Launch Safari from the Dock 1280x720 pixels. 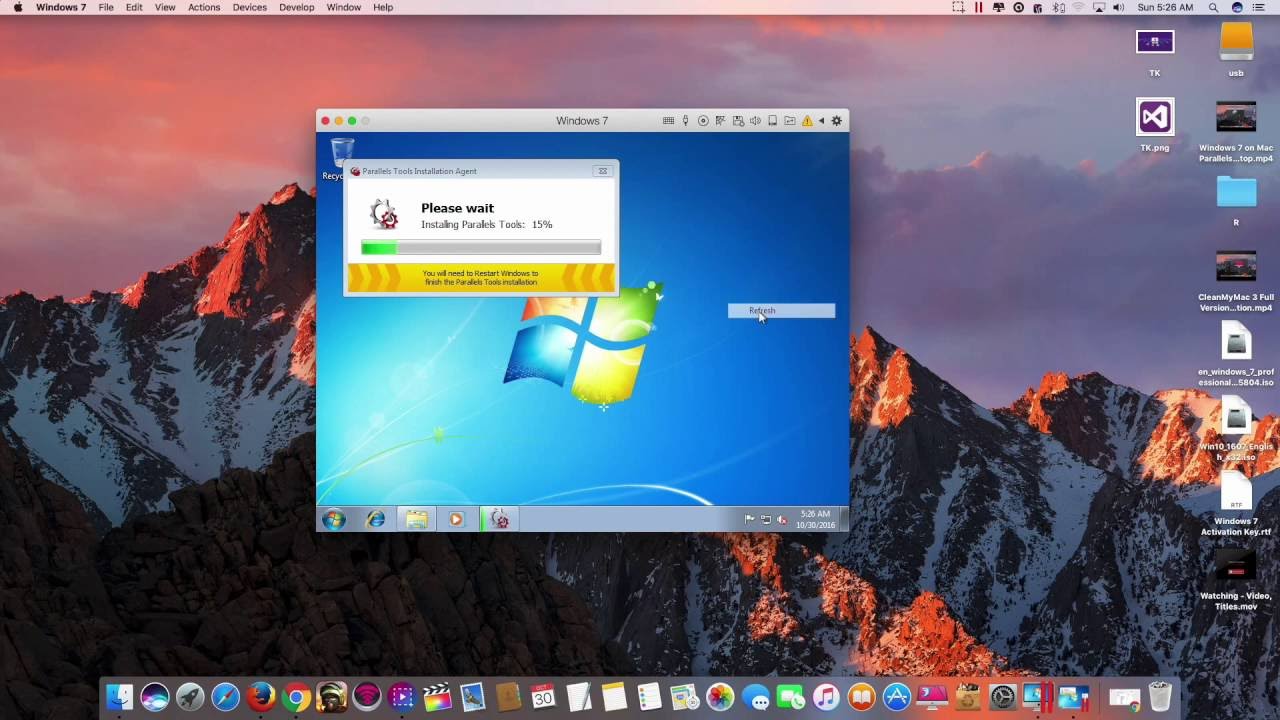(226, 697)
